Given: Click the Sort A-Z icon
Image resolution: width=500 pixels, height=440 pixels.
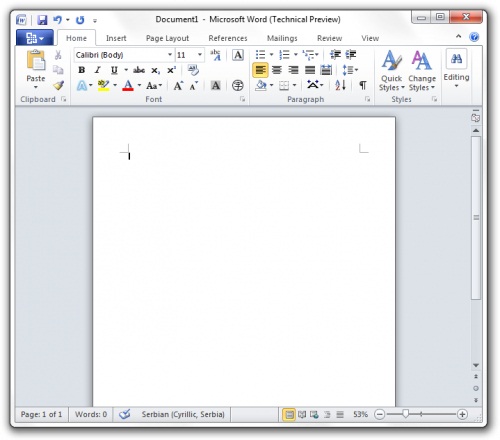Looking at the screenshot, I should click(x=340, y=85).
